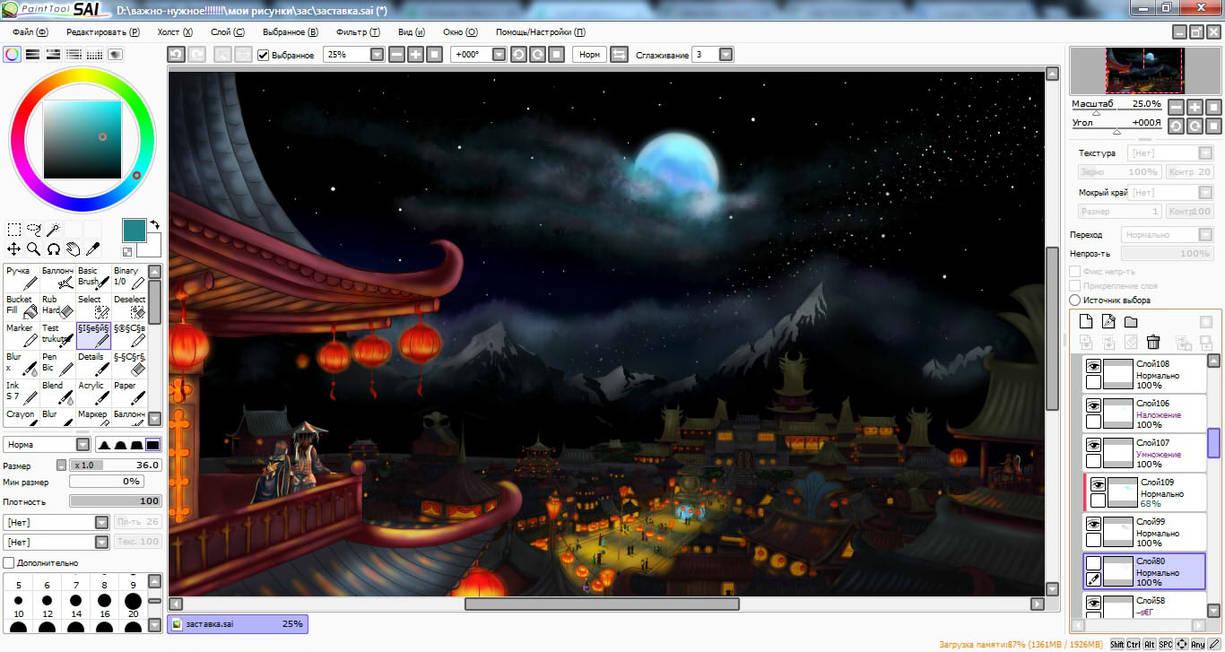The image size is (1225, 652).
Task: Select the rectangular selection tool
Action: 14,230
